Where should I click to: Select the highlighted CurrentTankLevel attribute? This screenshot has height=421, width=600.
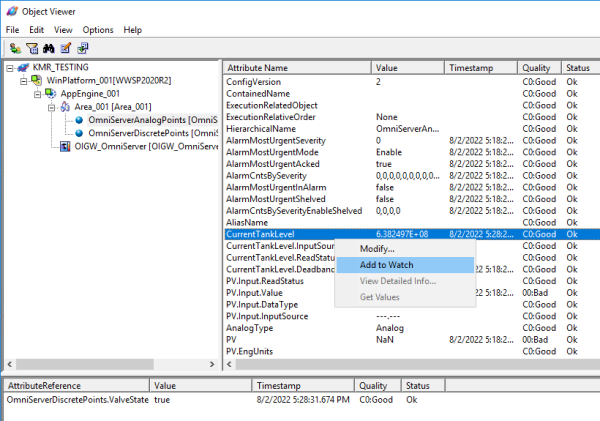[x=412, y=234]
